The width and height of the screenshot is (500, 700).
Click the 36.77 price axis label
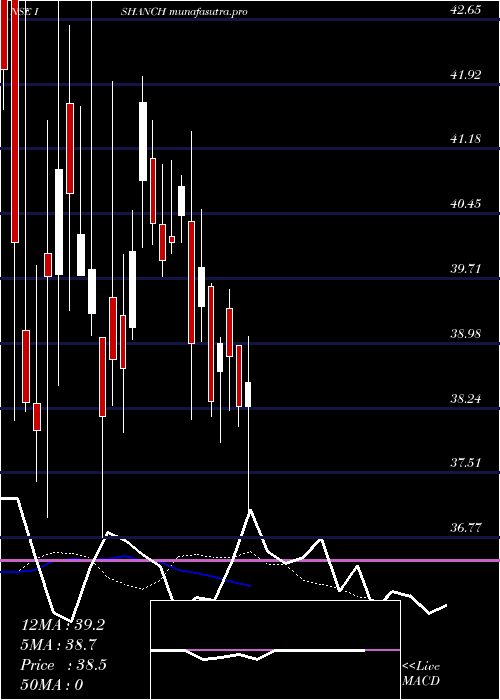[466, 528]
